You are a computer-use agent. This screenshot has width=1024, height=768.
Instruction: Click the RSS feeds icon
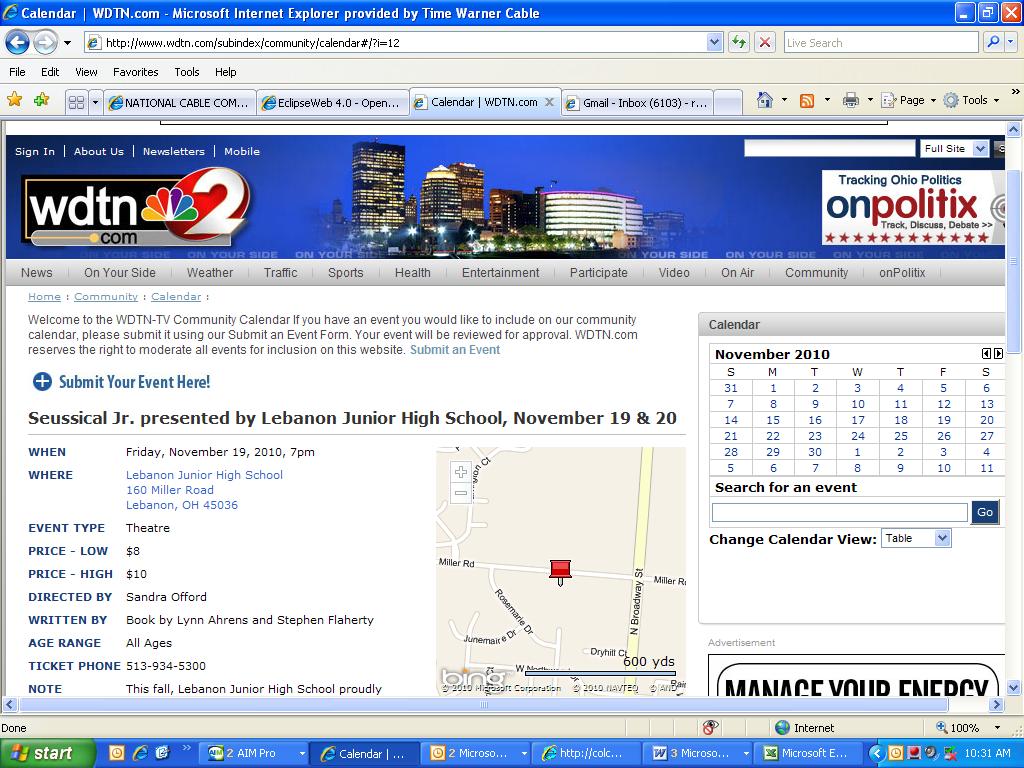coord(807,100)
